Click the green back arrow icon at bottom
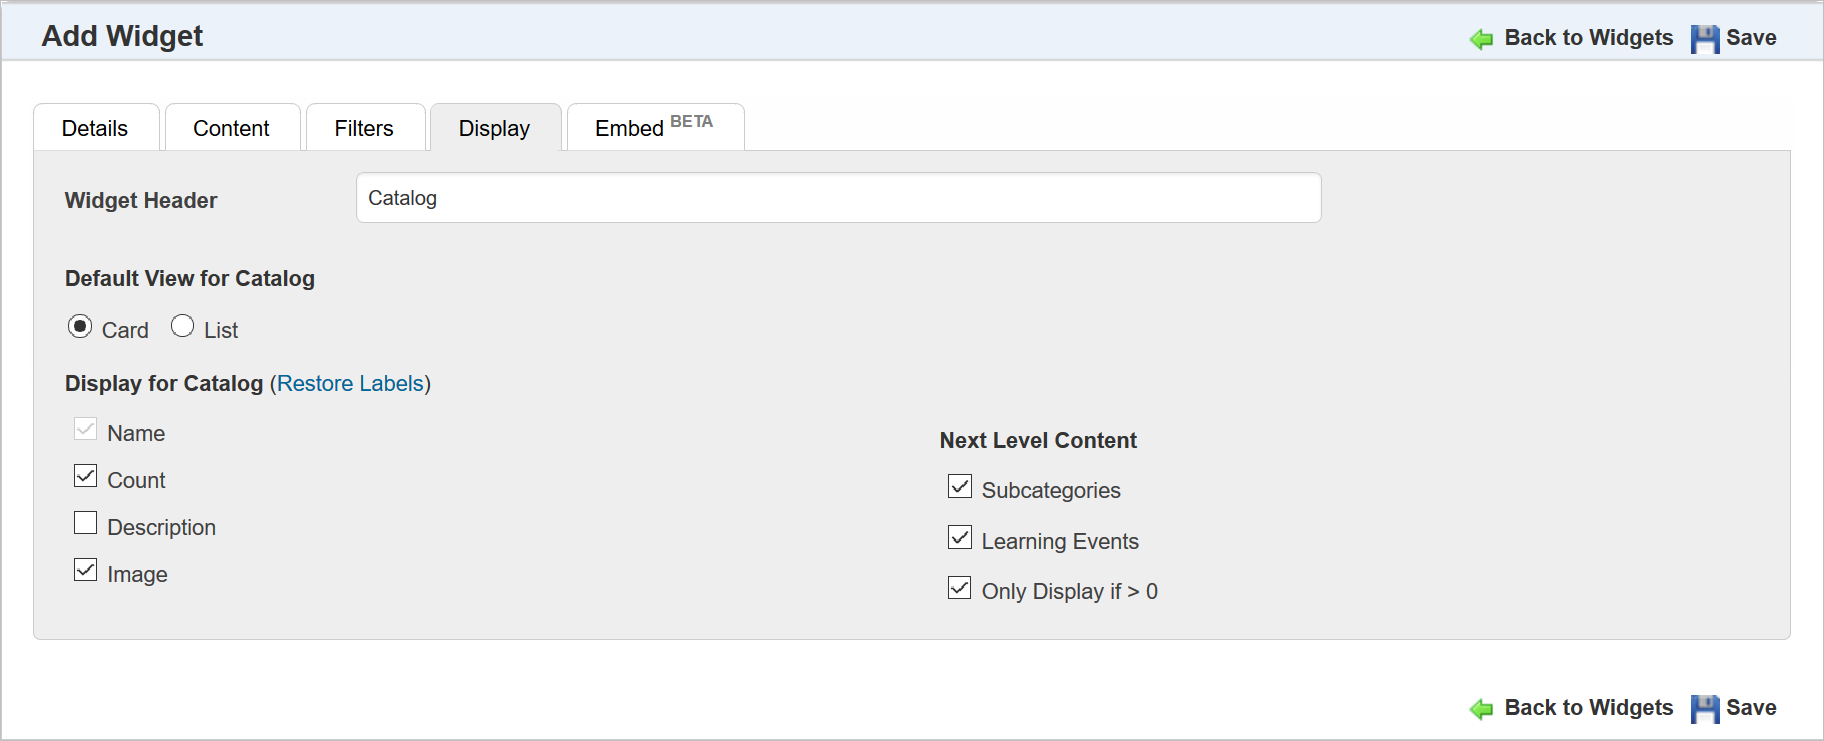 (x=1481, y=709)
